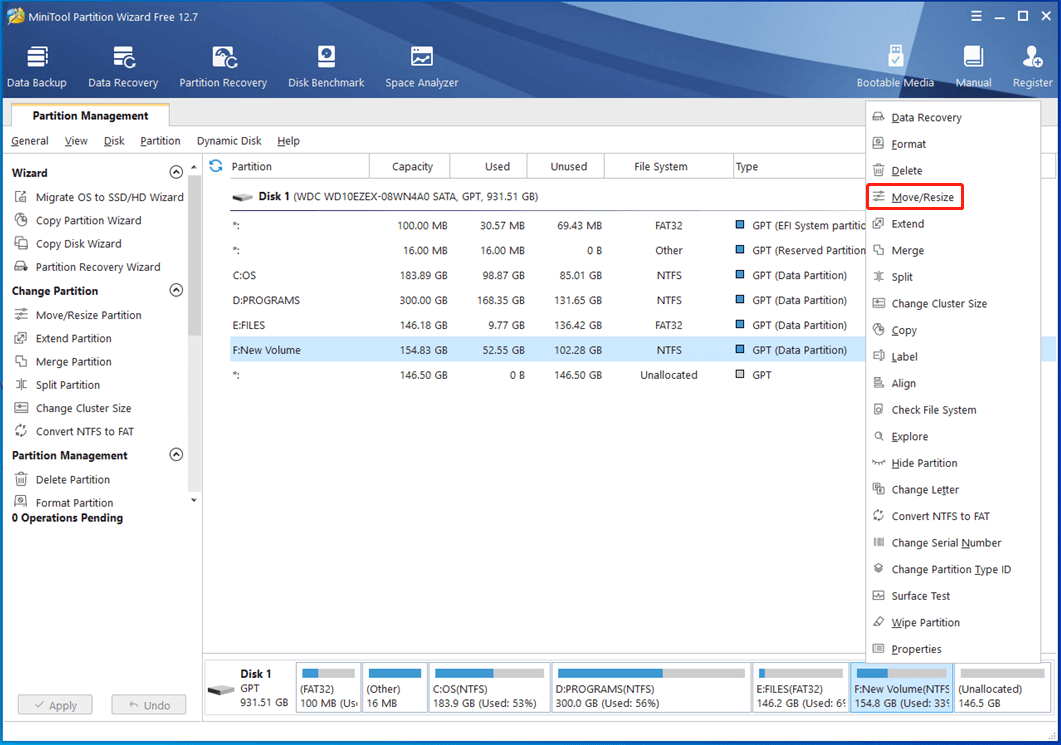Click Extend Partition in sidebar

click(64, 338)
